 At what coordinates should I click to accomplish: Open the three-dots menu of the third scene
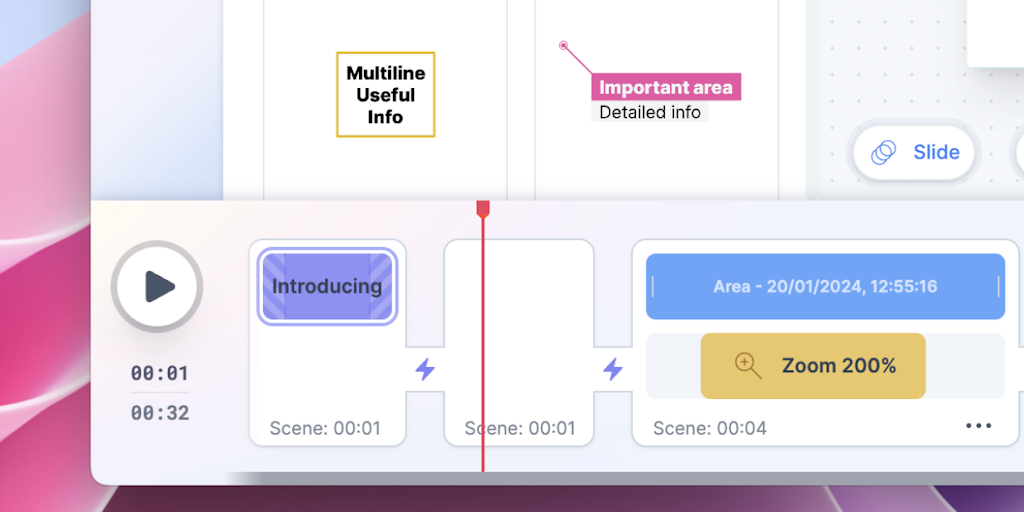click(979, 426)
